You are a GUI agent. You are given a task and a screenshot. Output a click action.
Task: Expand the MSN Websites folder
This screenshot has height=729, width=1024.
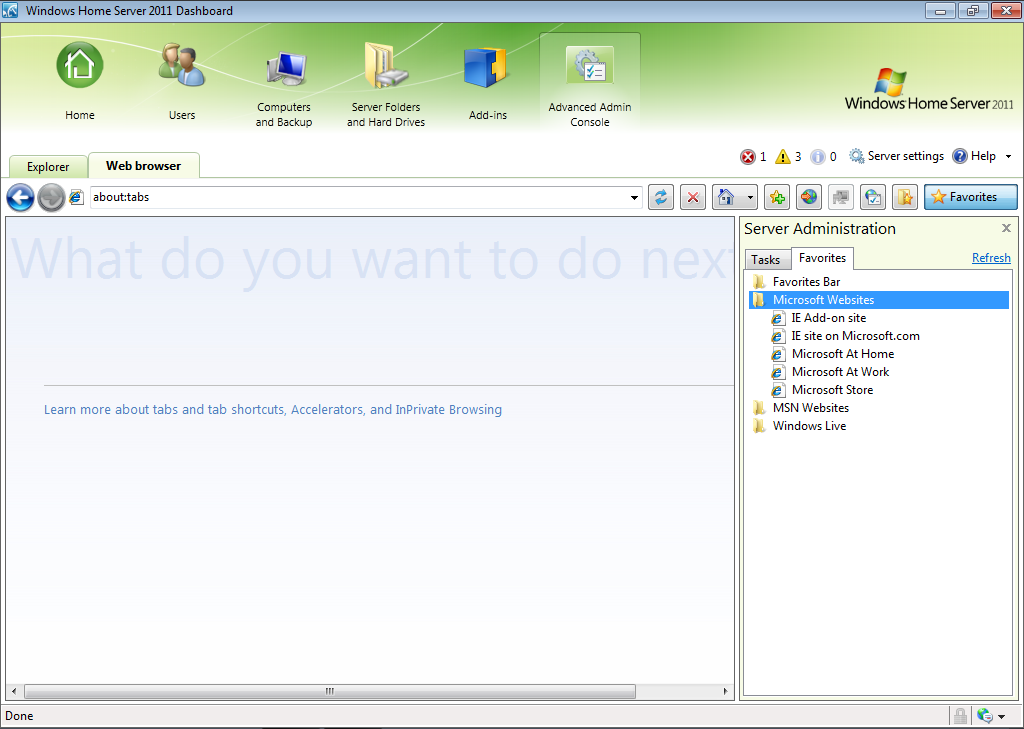(x=801, y=408)
